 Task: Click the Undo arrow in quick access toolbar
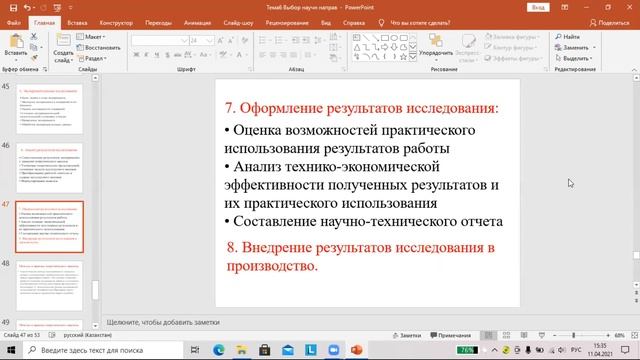[x=27, y=8]
